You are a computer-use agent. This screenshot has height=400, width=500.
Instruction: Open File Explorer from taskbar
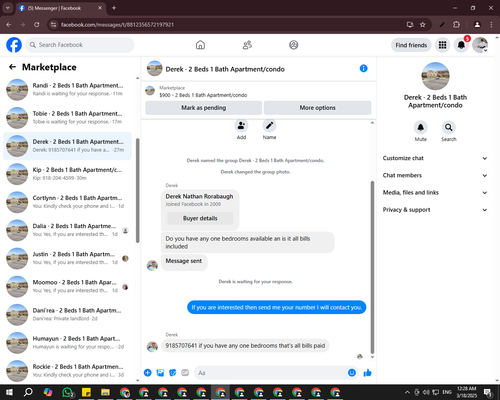point(105,392)
